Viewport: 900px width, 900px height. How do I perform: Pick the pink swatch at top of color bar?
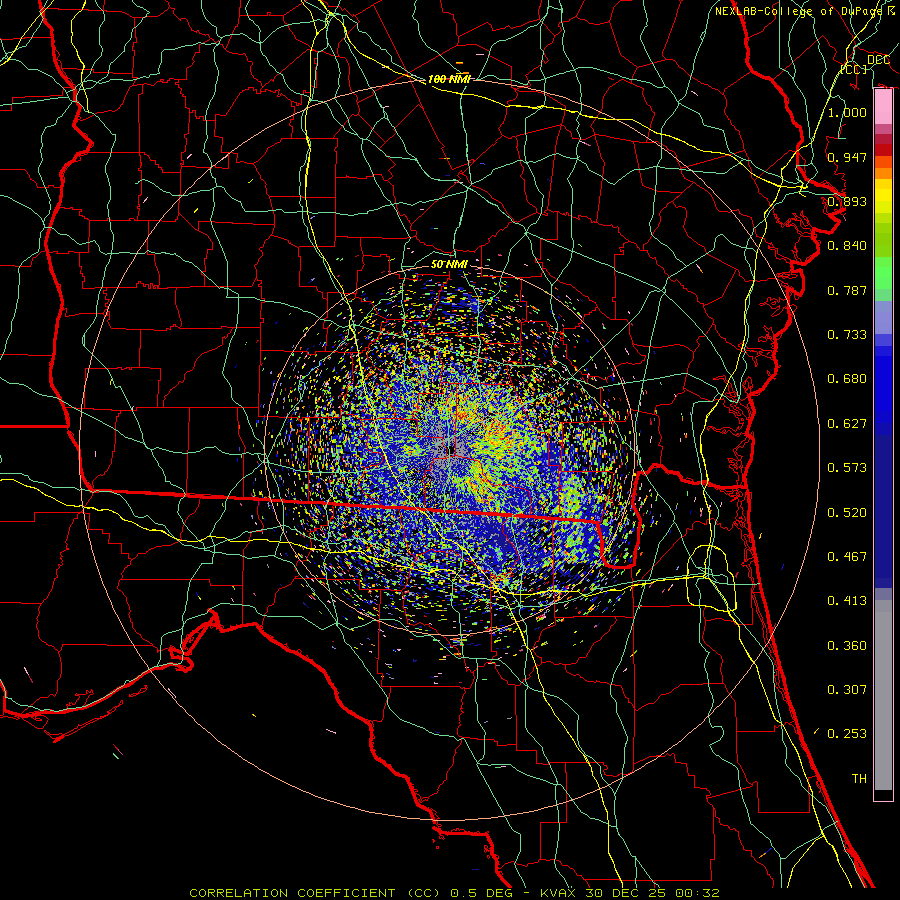[x=883, y=107]
